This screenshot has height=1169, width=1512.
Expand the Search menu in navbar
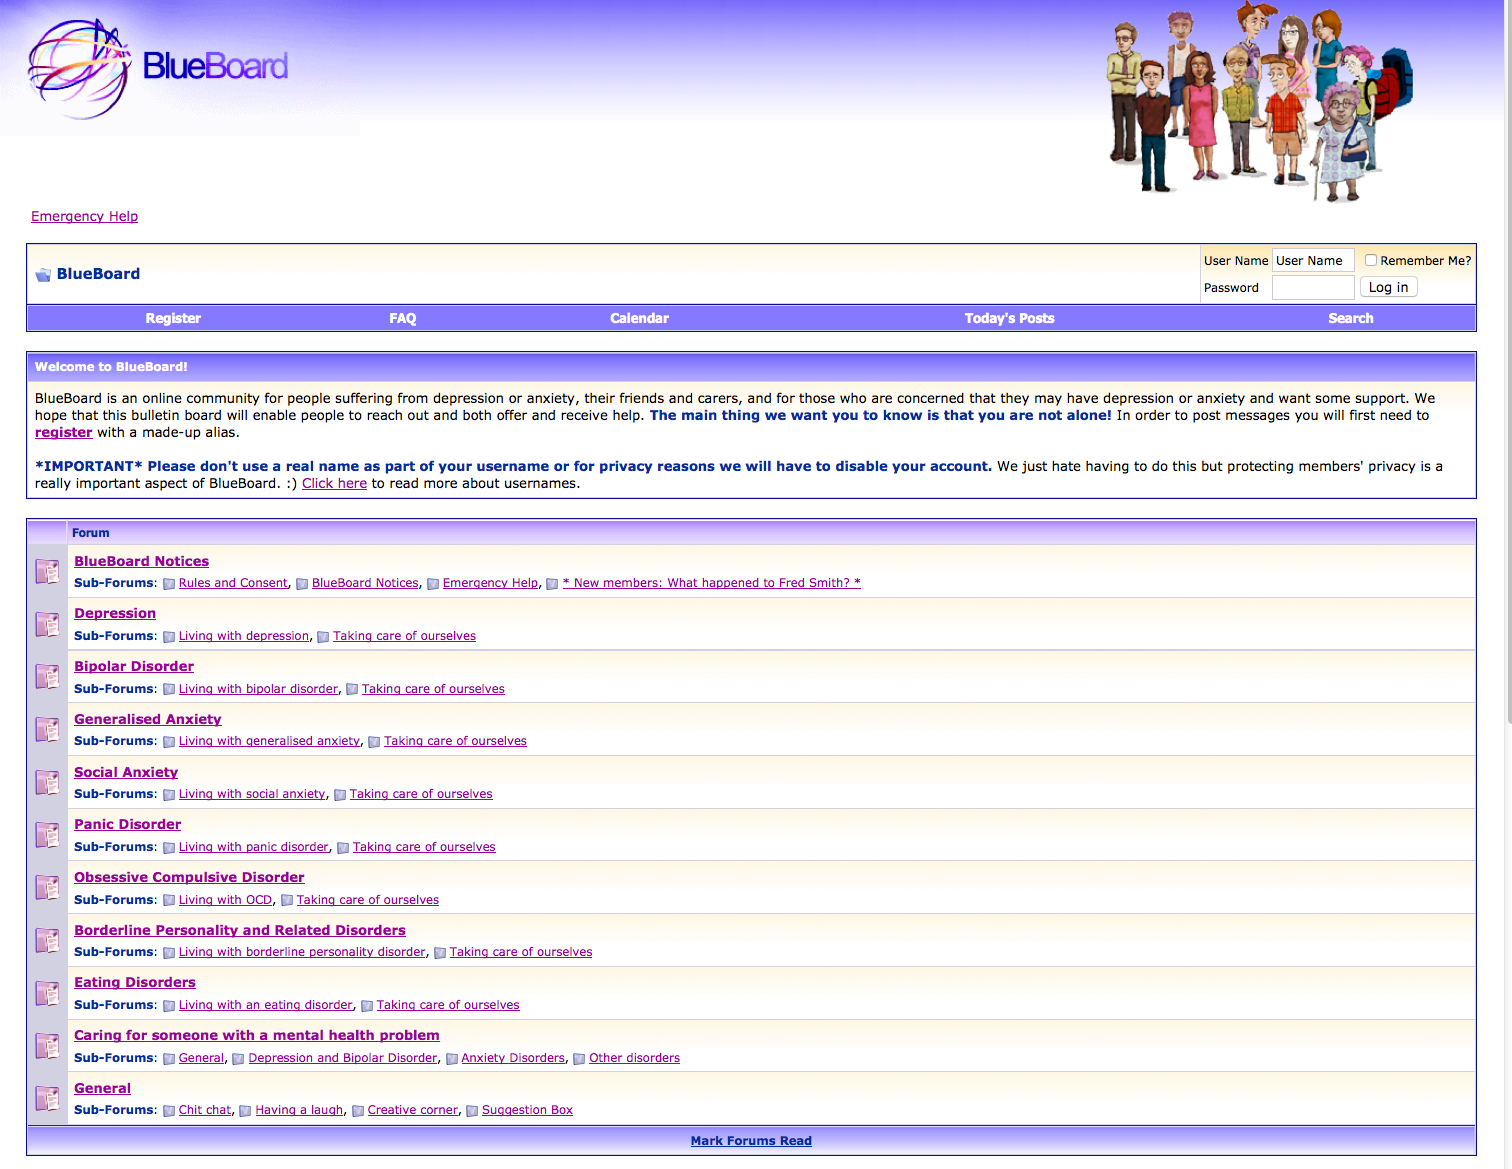click(x=1350, y=318)
